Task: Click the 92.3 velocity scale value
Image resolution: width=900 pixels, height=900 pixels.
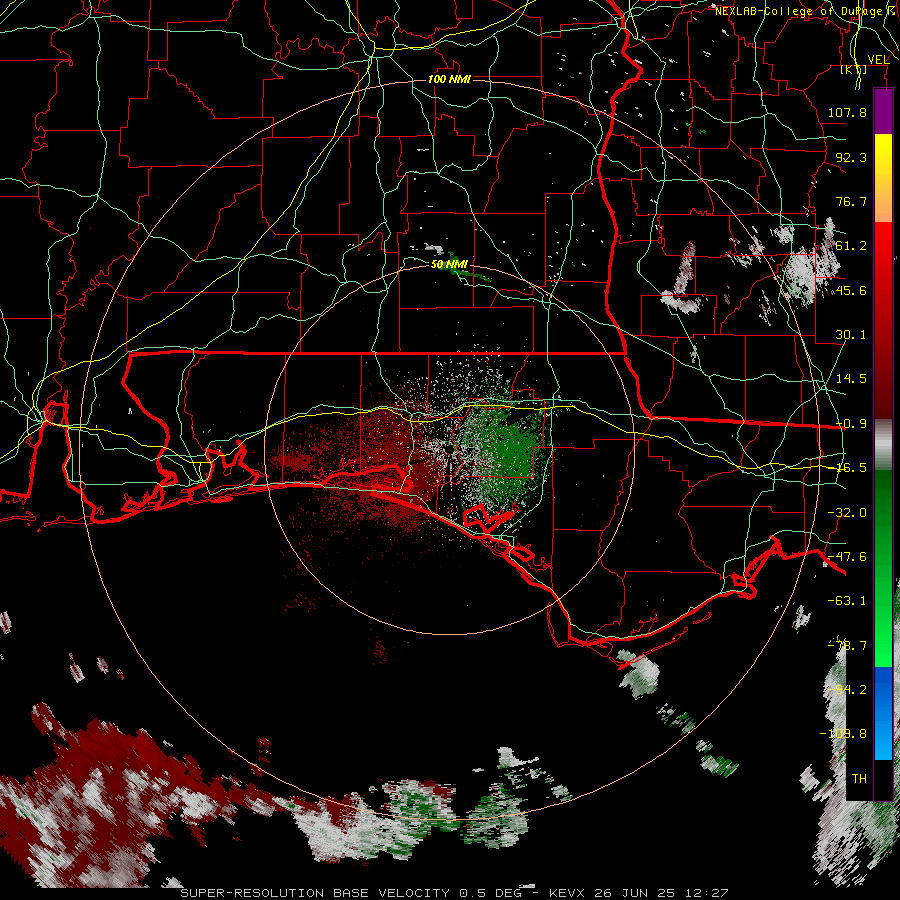Action: point(851,157)
